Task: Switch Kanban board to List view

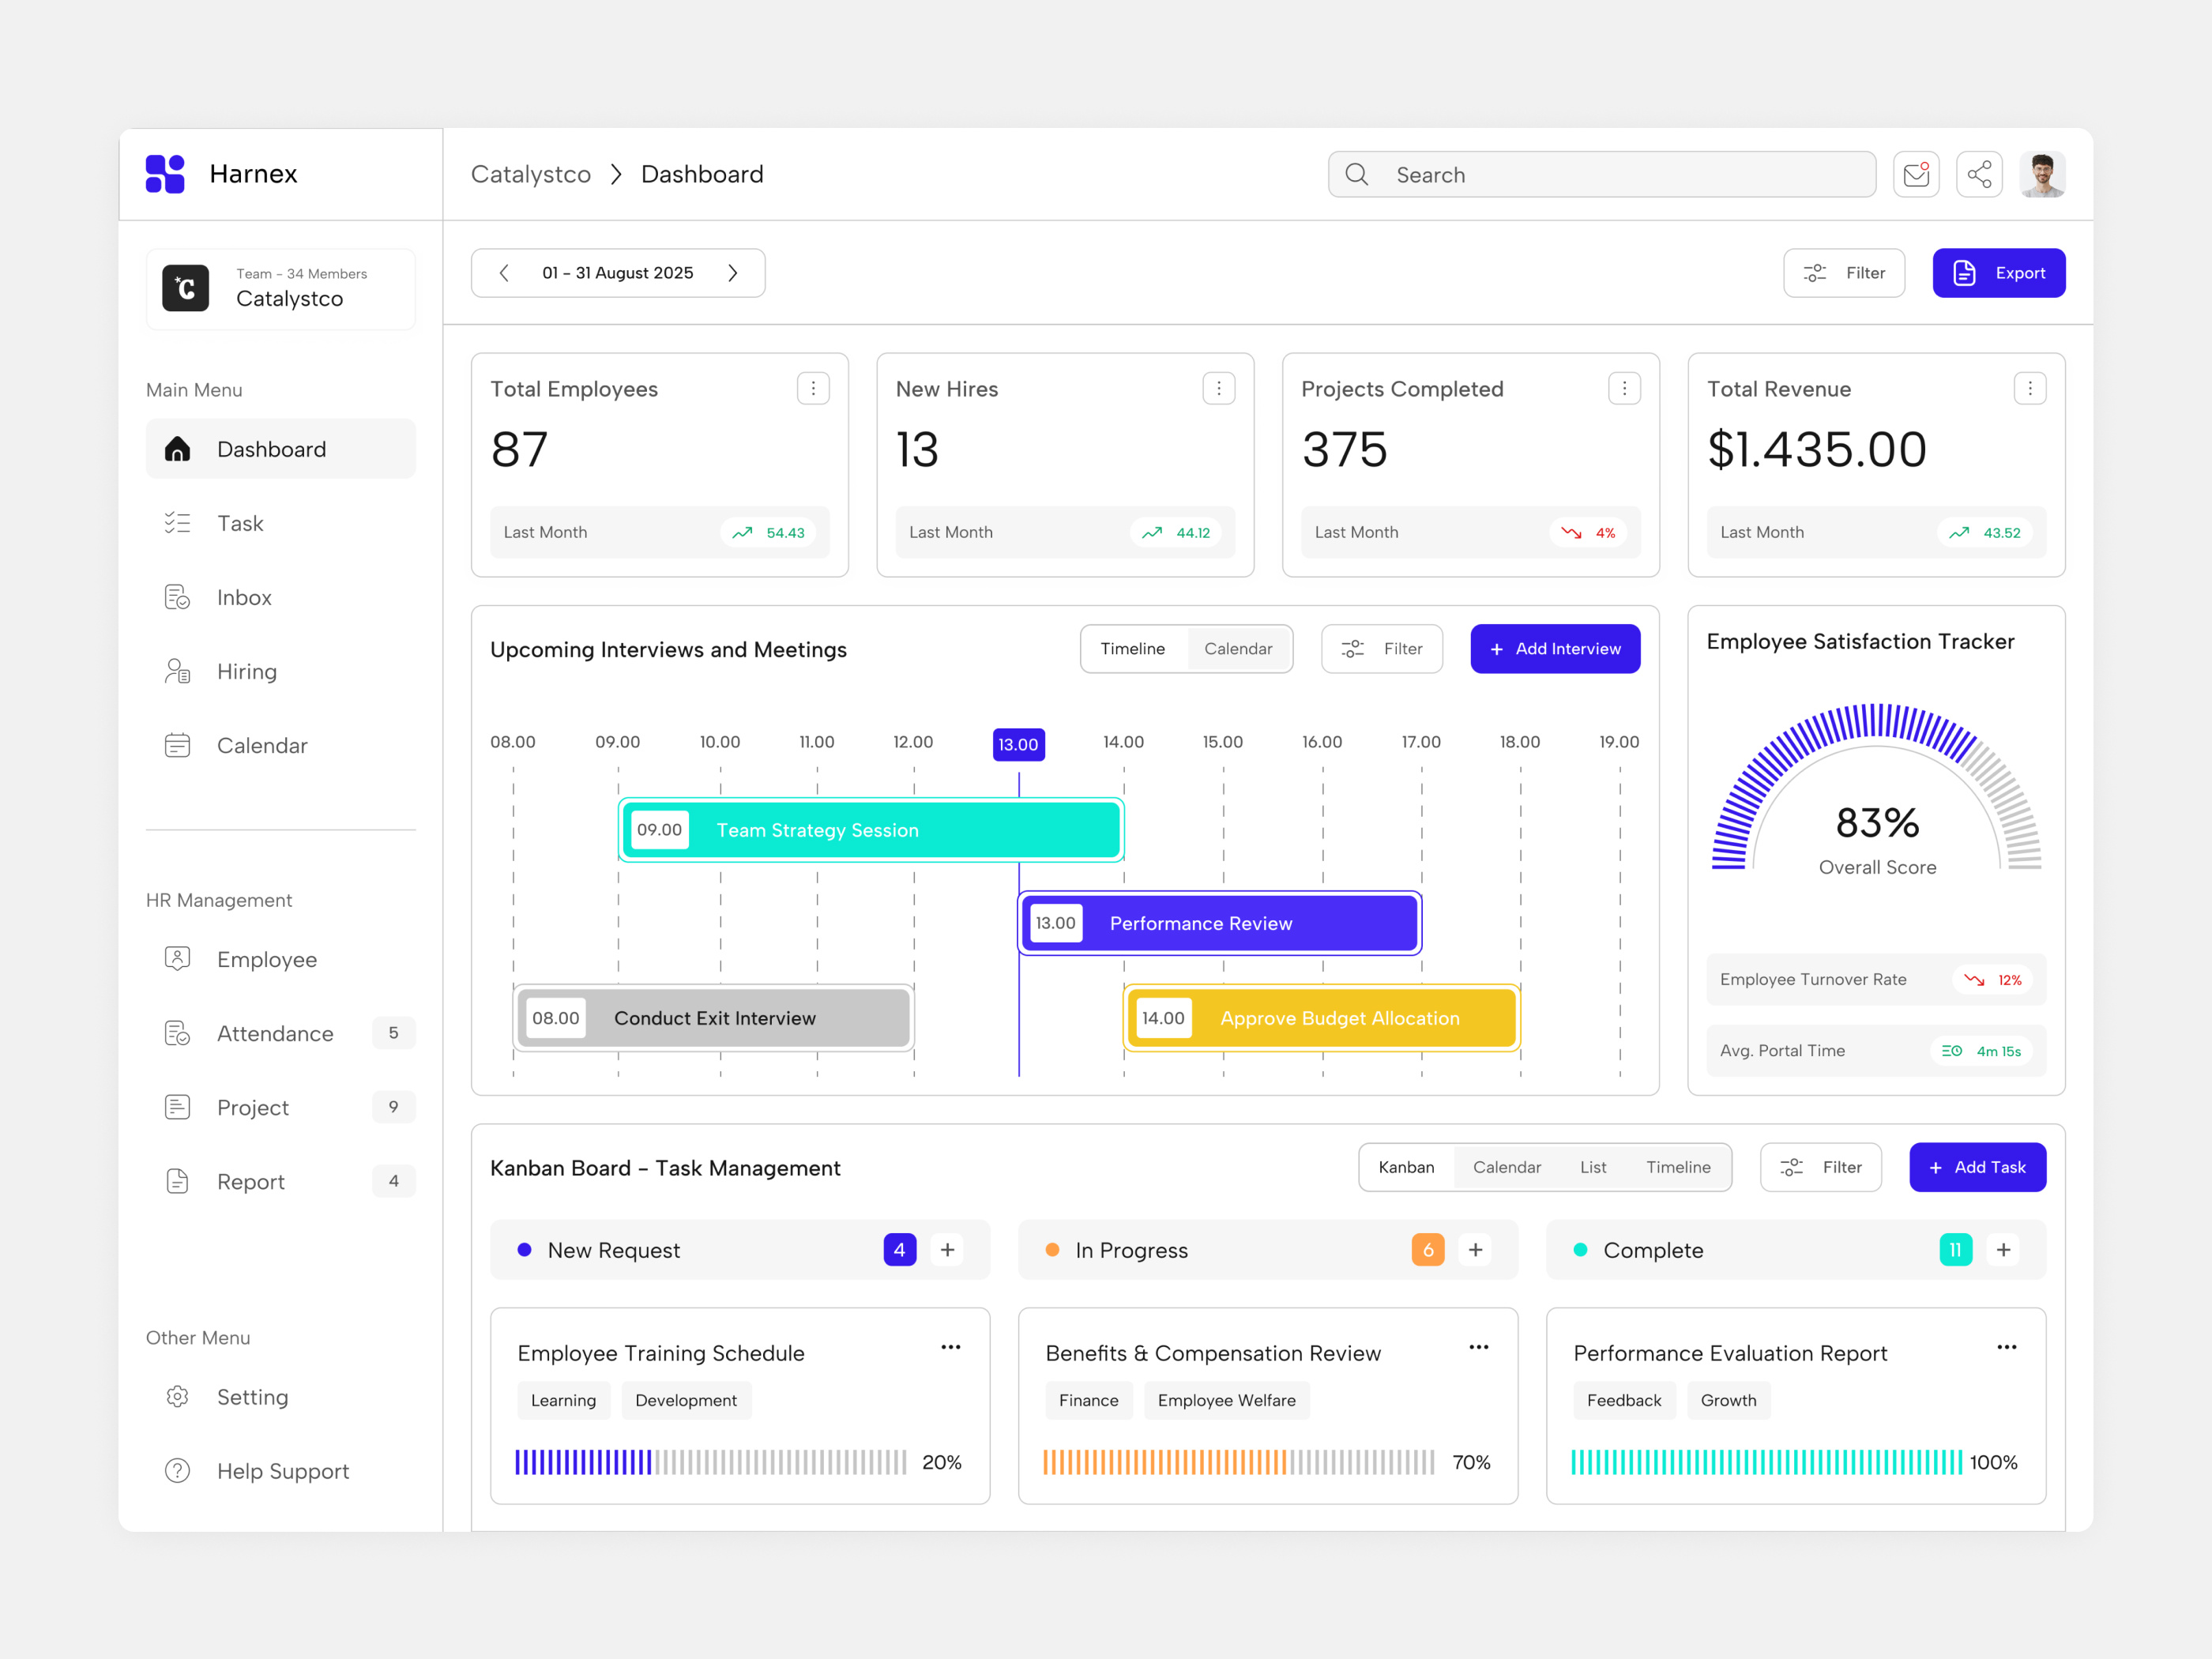Action: 1593,1167
